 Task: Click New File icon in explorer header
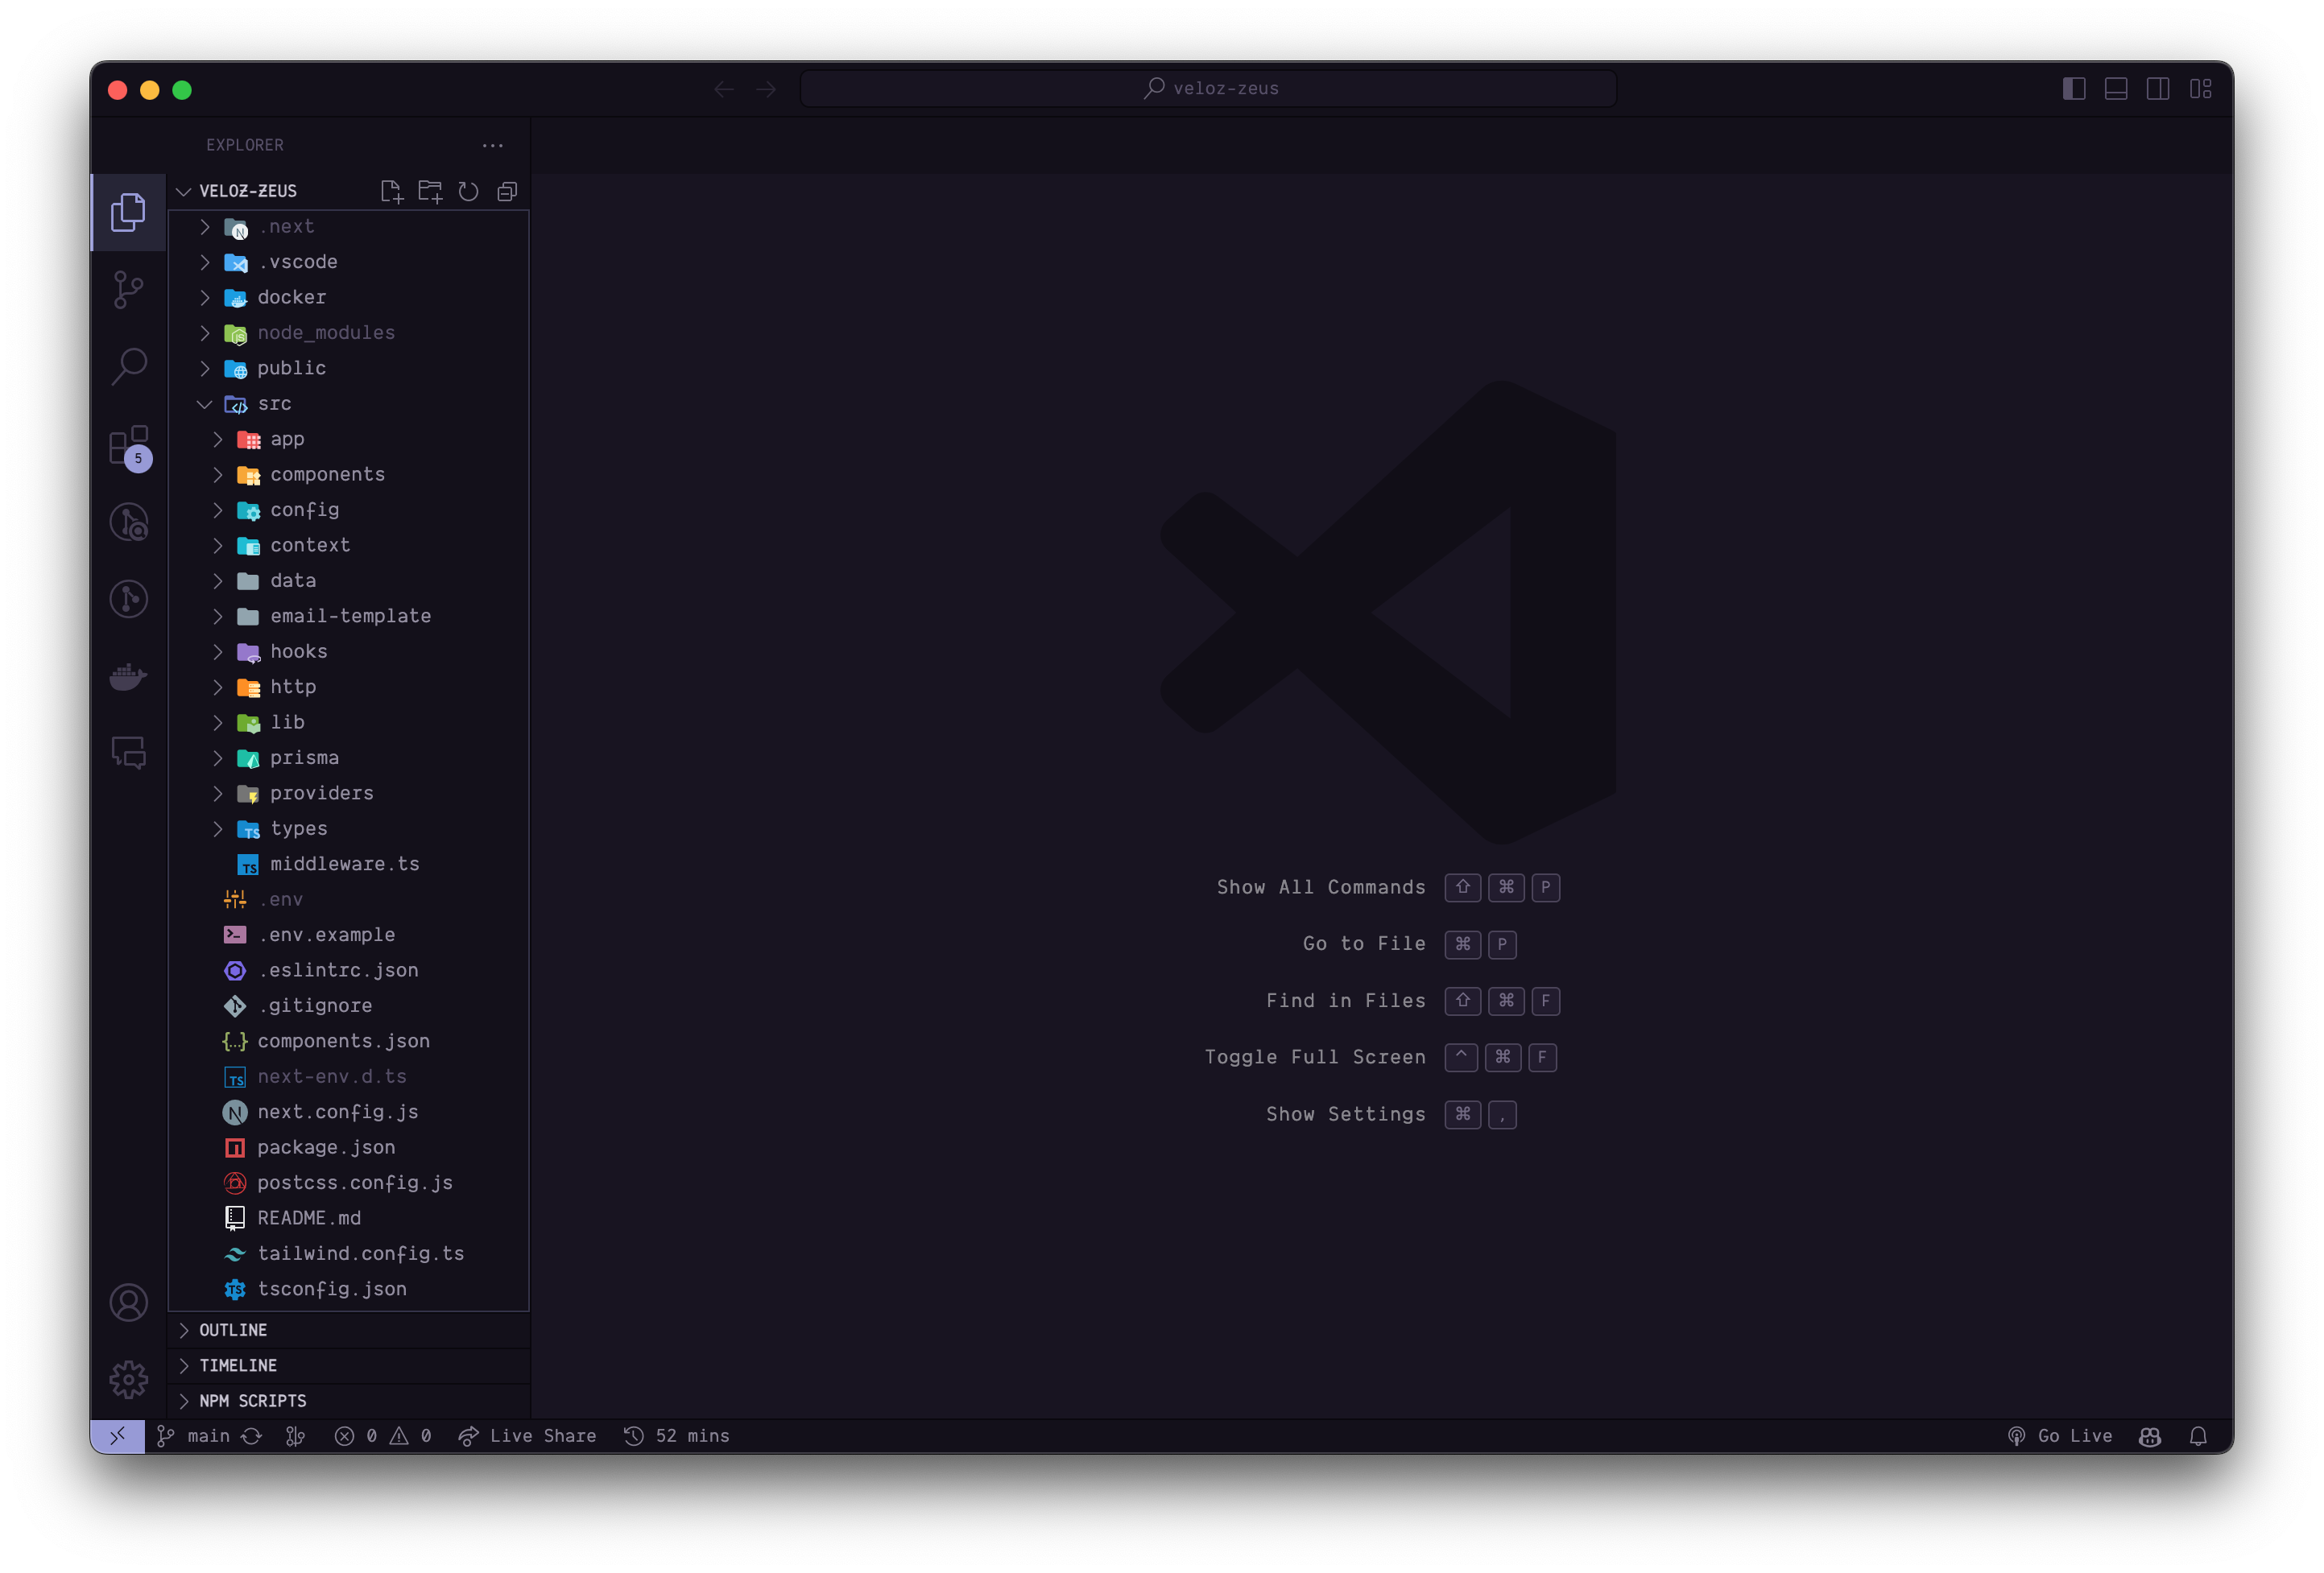tap(391, 191)
